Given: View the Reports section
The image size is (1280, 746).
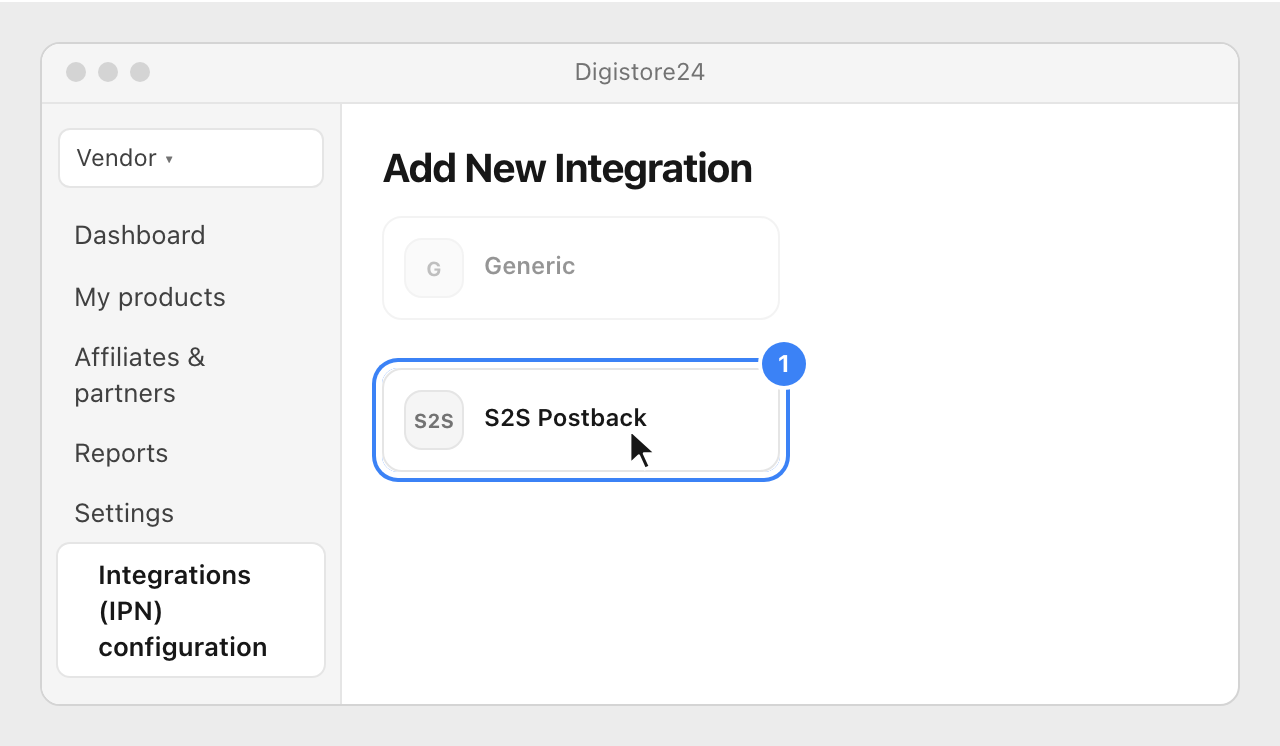Looking at the screenshot, I should click(x=121, y=453).
